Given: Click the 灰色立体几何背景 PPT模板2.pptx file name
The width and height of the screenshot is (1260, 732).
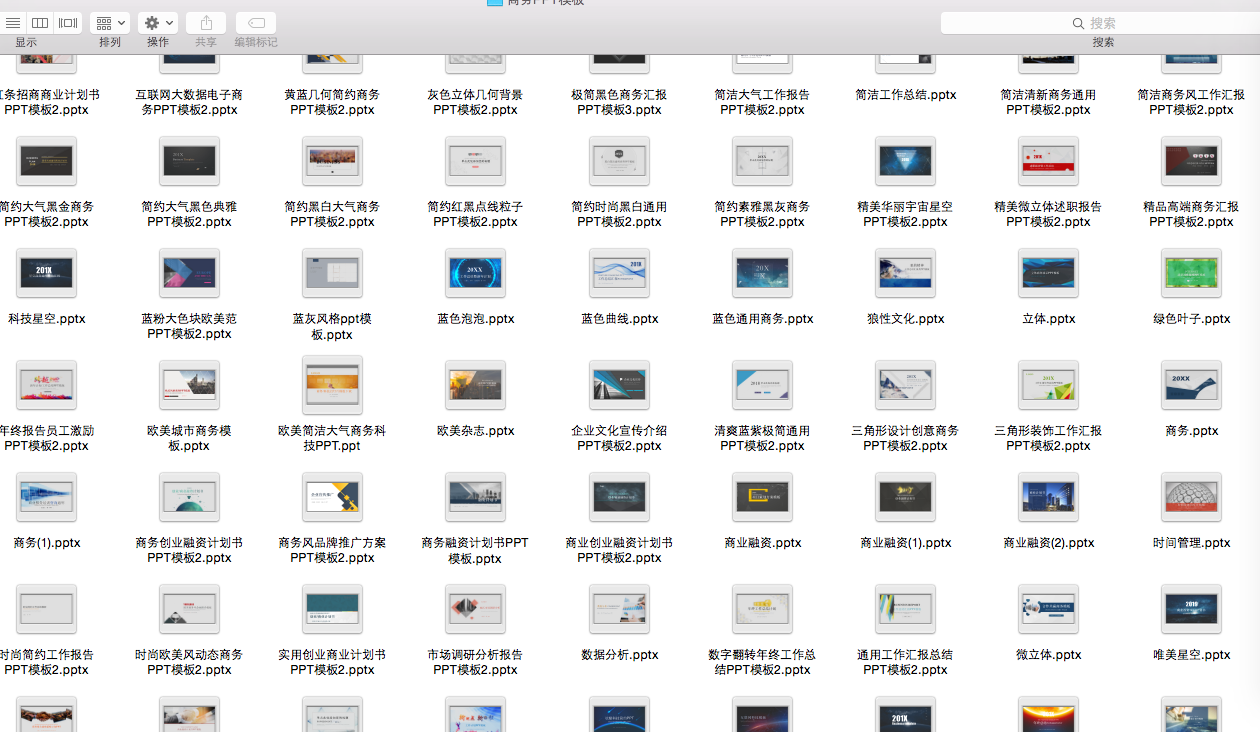Looking at the screenshot, I should (x=475, y=102).
